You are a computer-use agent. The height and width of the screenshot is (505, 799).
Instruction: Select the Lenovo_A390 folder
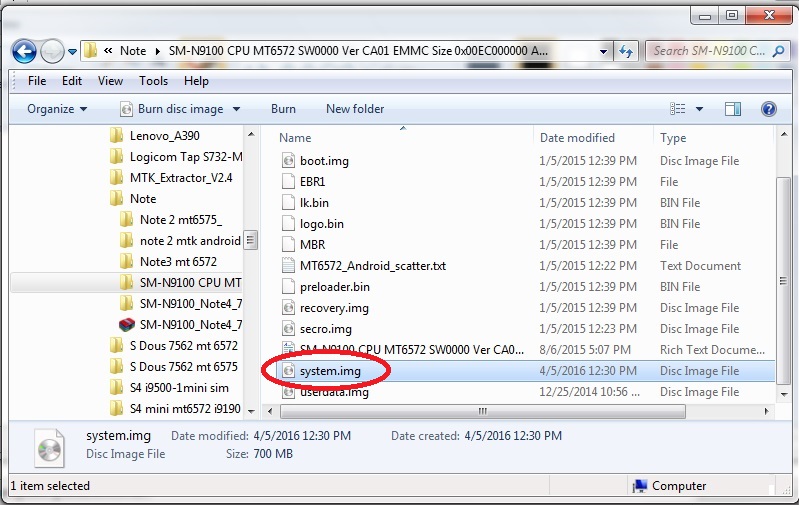155,136
